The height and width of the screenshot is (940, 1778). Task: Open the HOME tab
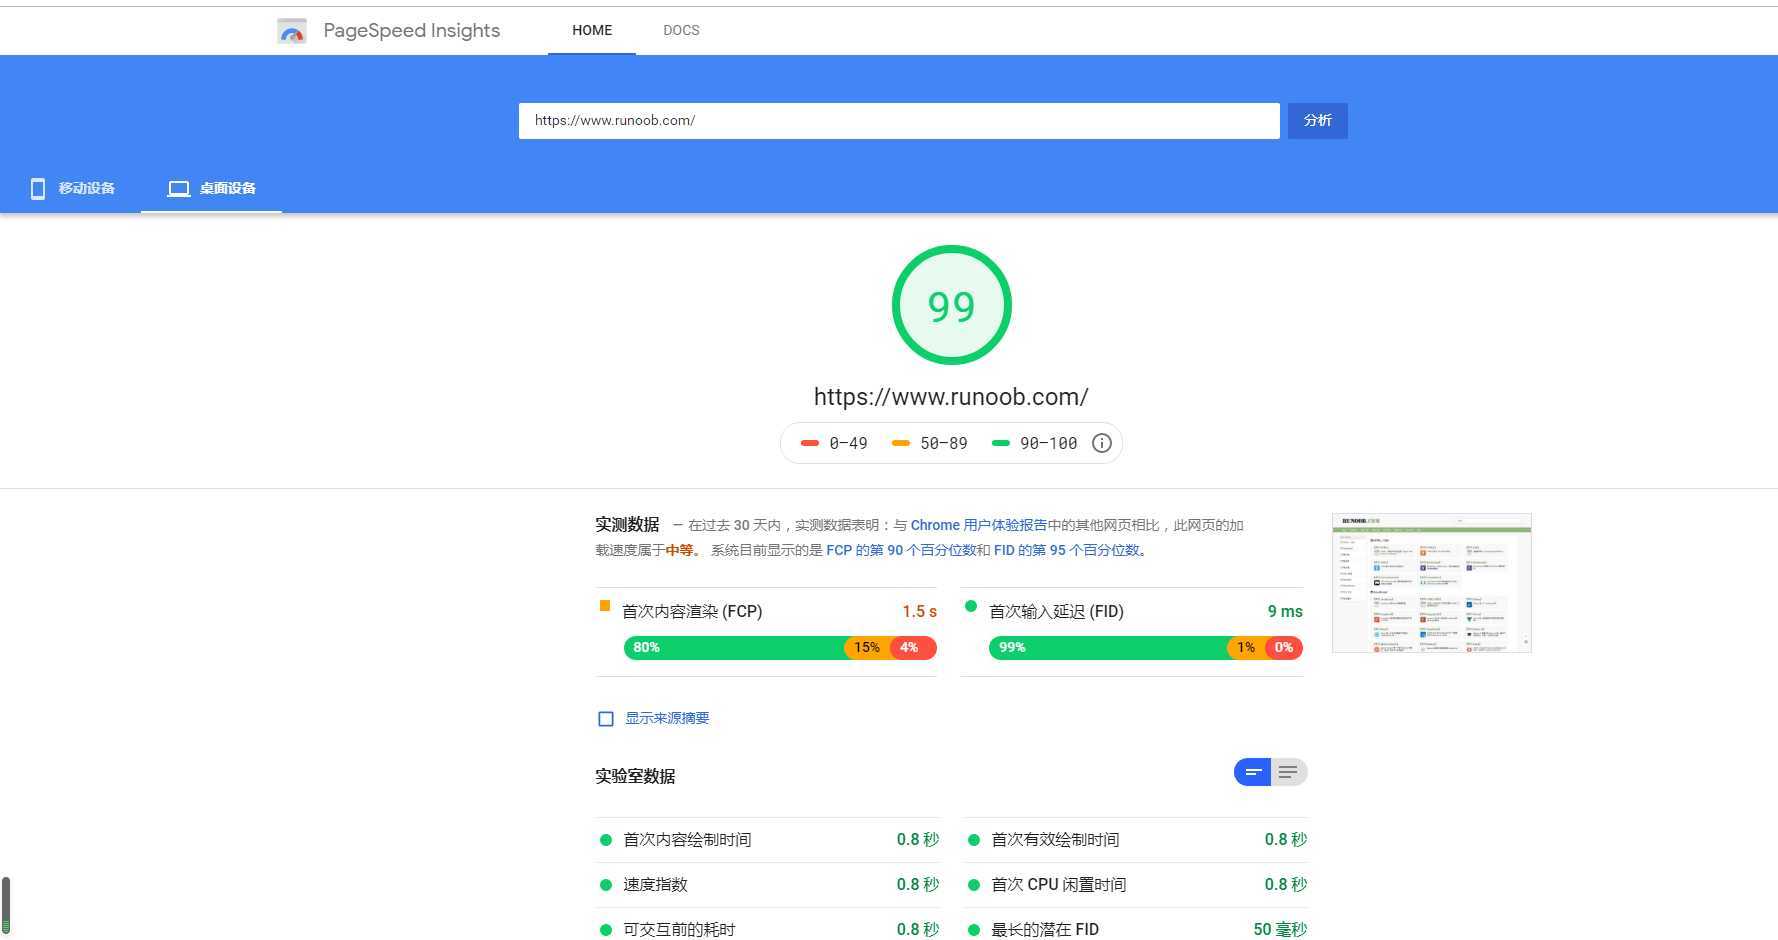(592, 31)
